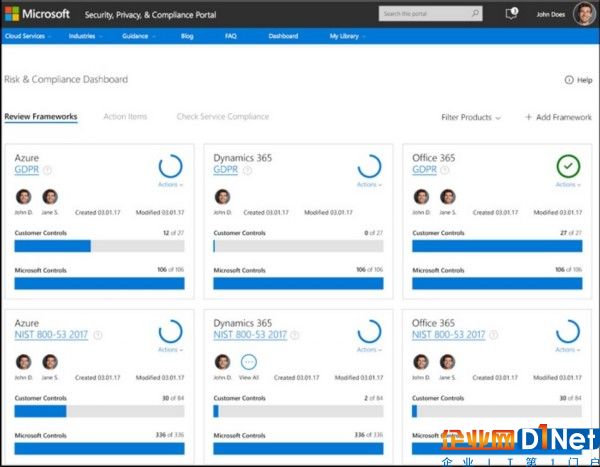Viewport: 600px width, 467px height.
Task: Open John Does profile avatar
Action: [584, 14]
